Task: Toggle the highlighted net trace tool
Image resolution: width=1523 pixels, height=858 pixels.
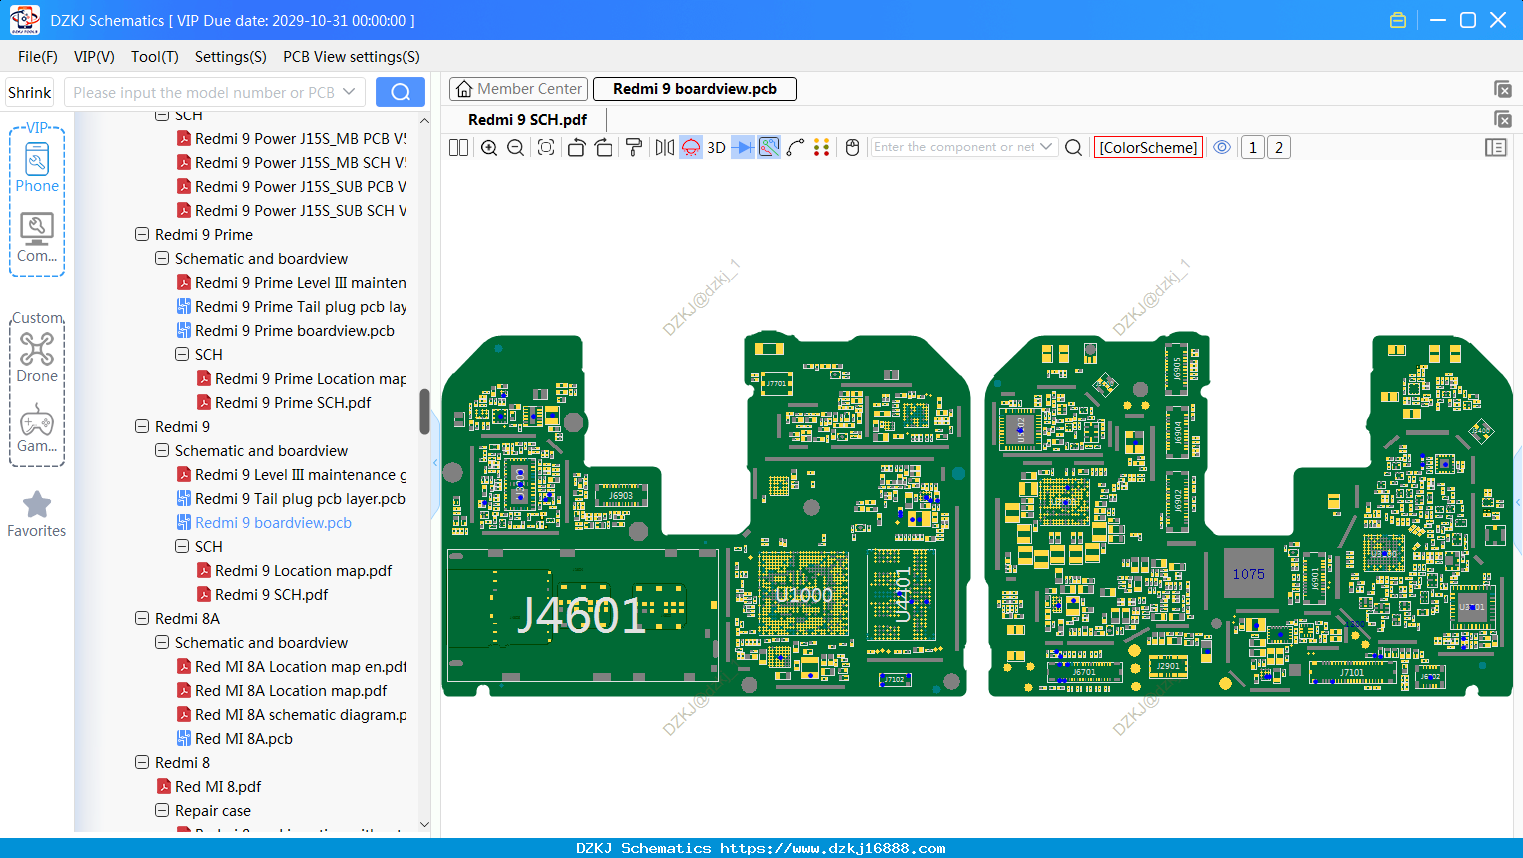Action: pos(769,148)
